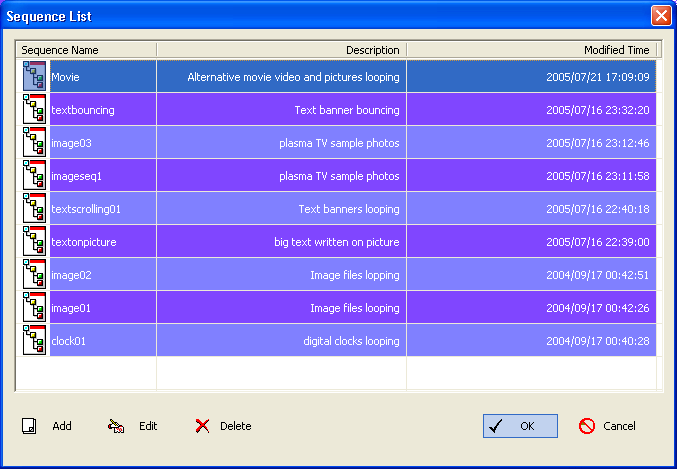Click the red X Delete icon

coord(202,426)
